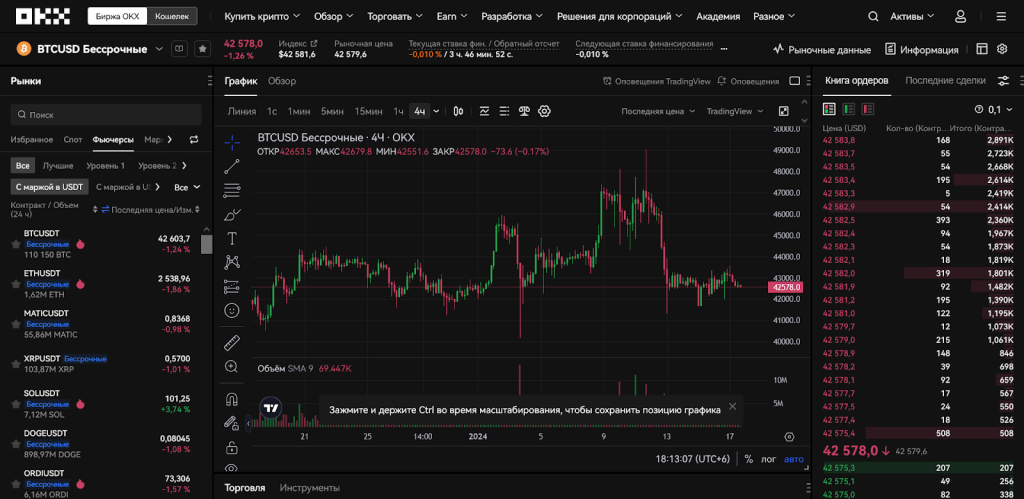The width and height of the screenshot is (1024, 499).
Task: Open chart settings gear icon
Action: pyautogui.click(x=545, y=111)
